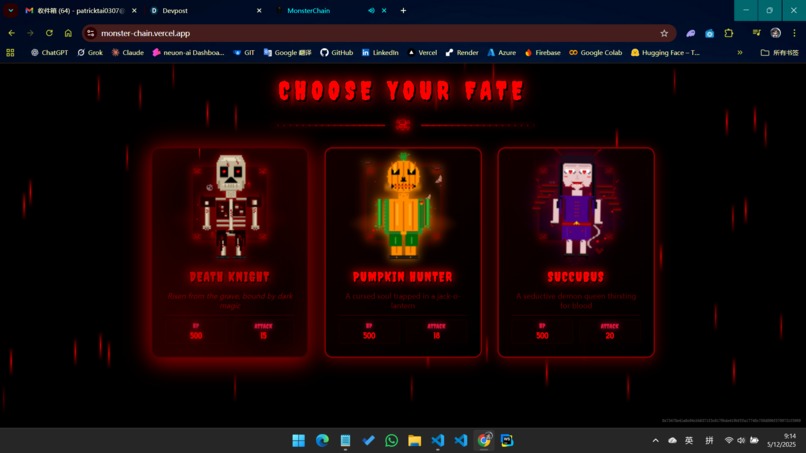The image size is (806, 453).
Task: Open the ChatGPT bookmark
Action: [x=49, y=52]
